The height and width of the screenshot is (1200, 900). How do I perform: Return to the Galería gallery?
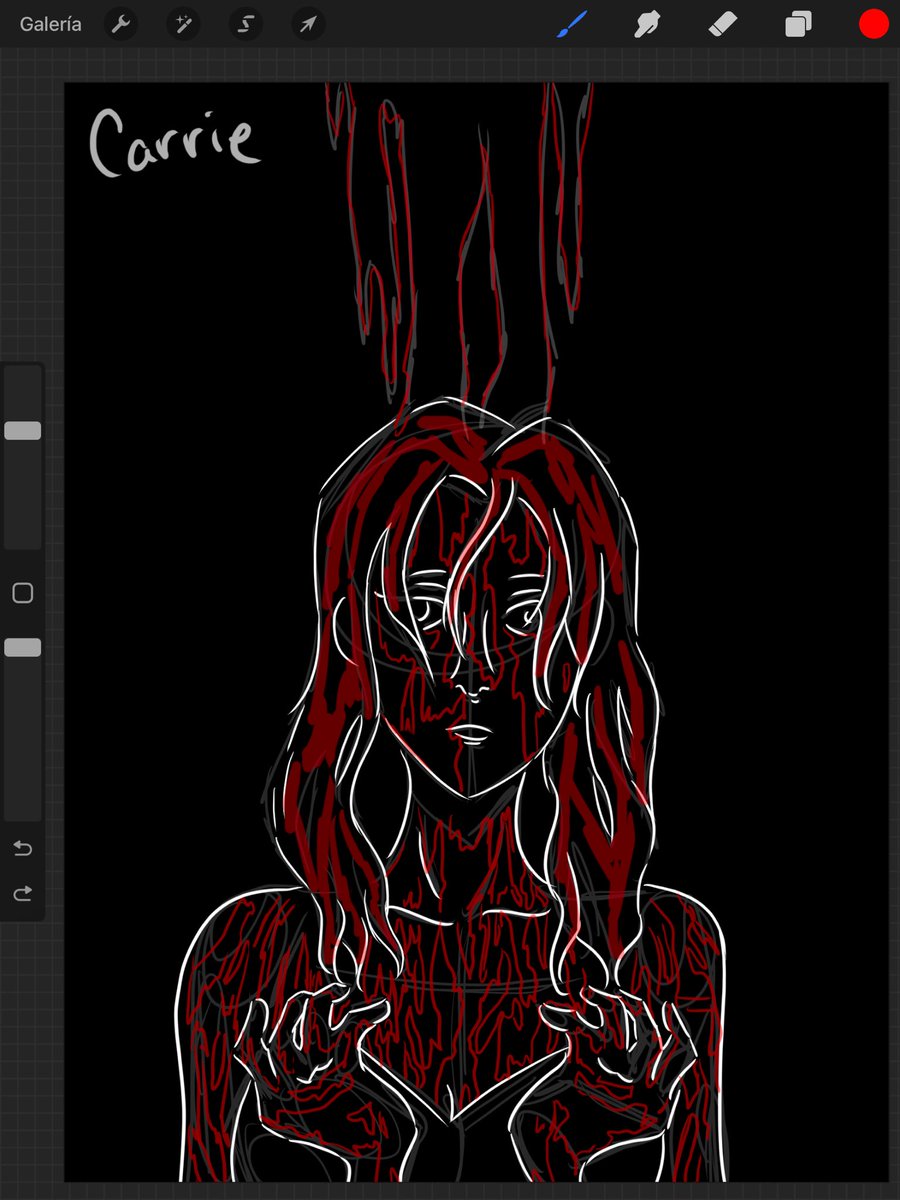coord(50,24)
